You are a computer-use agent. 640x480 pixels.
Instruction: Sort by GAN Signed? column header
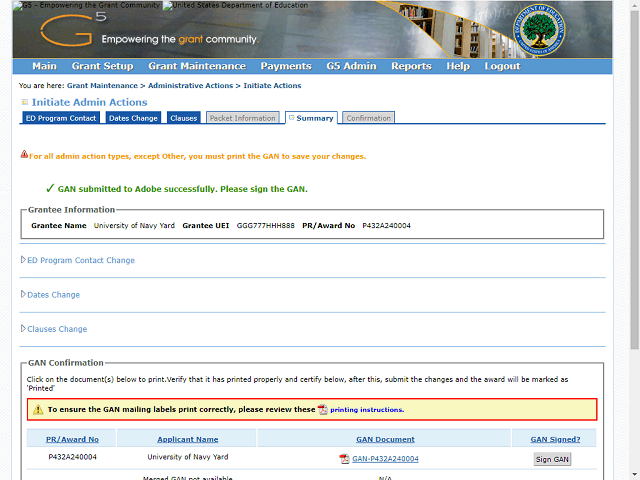[x=555, y=439]
